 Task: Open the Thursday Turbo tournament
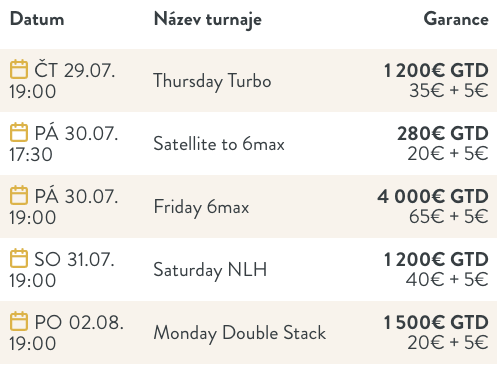pos(212,81)
